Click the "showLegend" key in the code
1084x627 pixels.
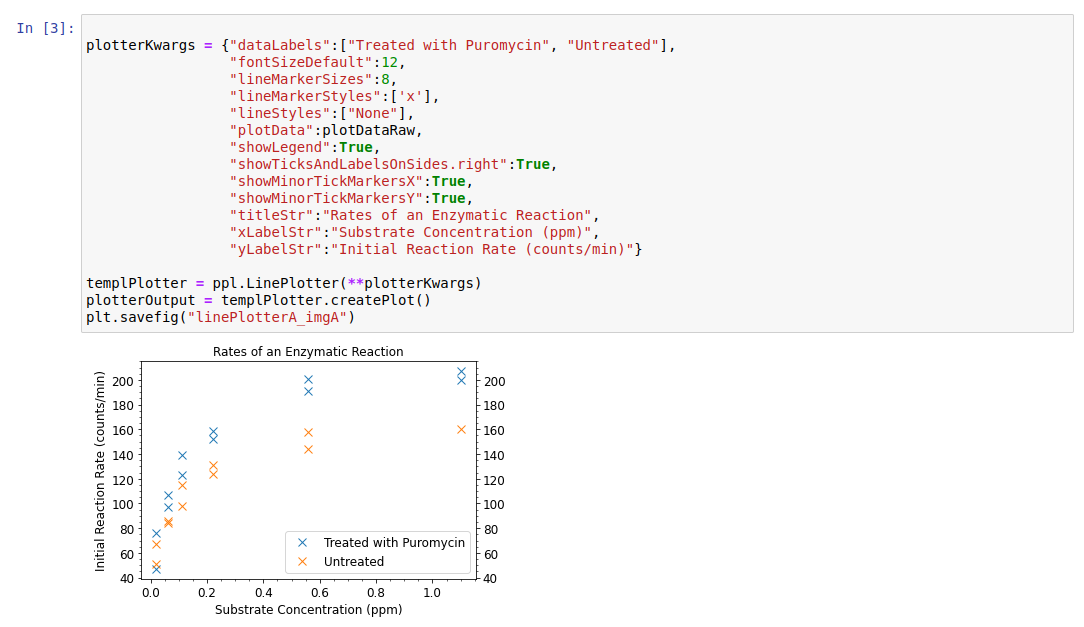(280, 147)
